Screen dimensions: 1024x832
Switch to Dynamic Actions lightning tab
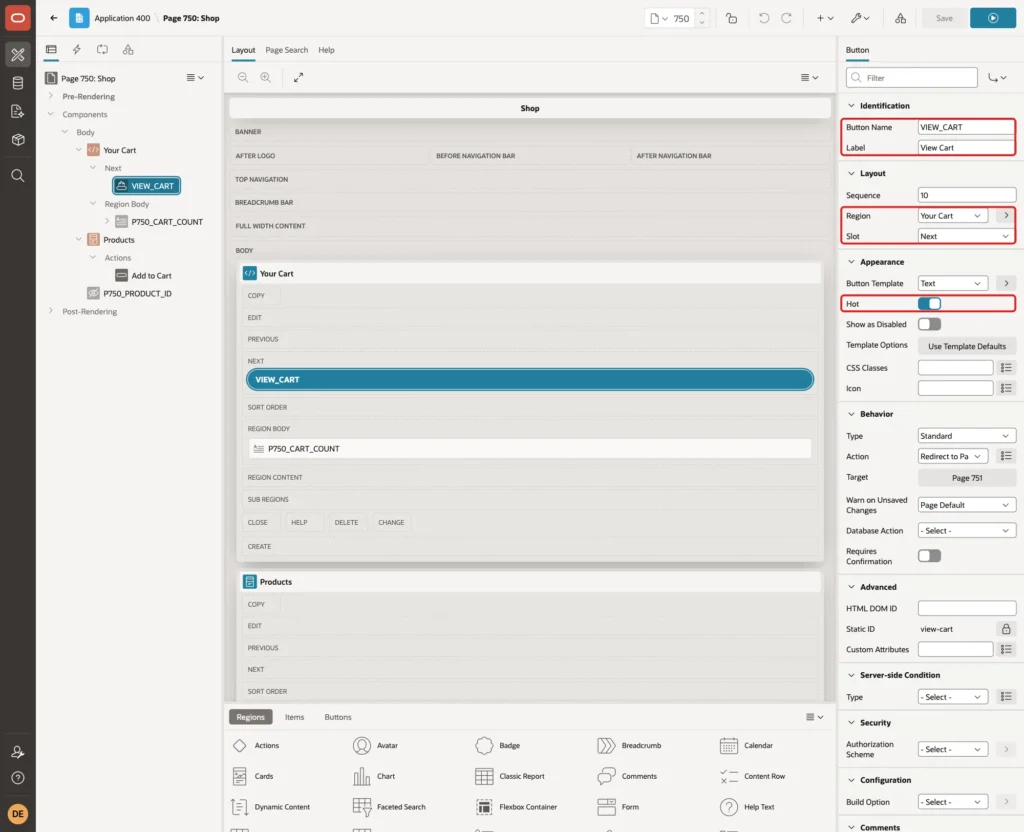[x=76, y=50]
